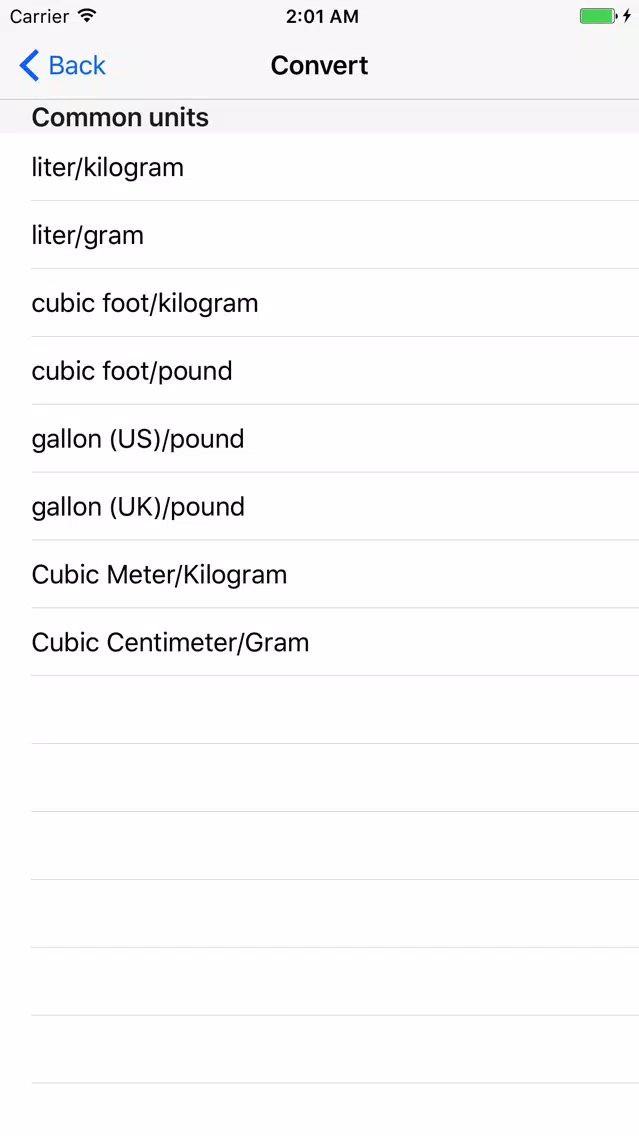Viewport: 639px width, 1136px height.
Task: Tap the 2:01 AM clock
Action: (x=322, y=16)
